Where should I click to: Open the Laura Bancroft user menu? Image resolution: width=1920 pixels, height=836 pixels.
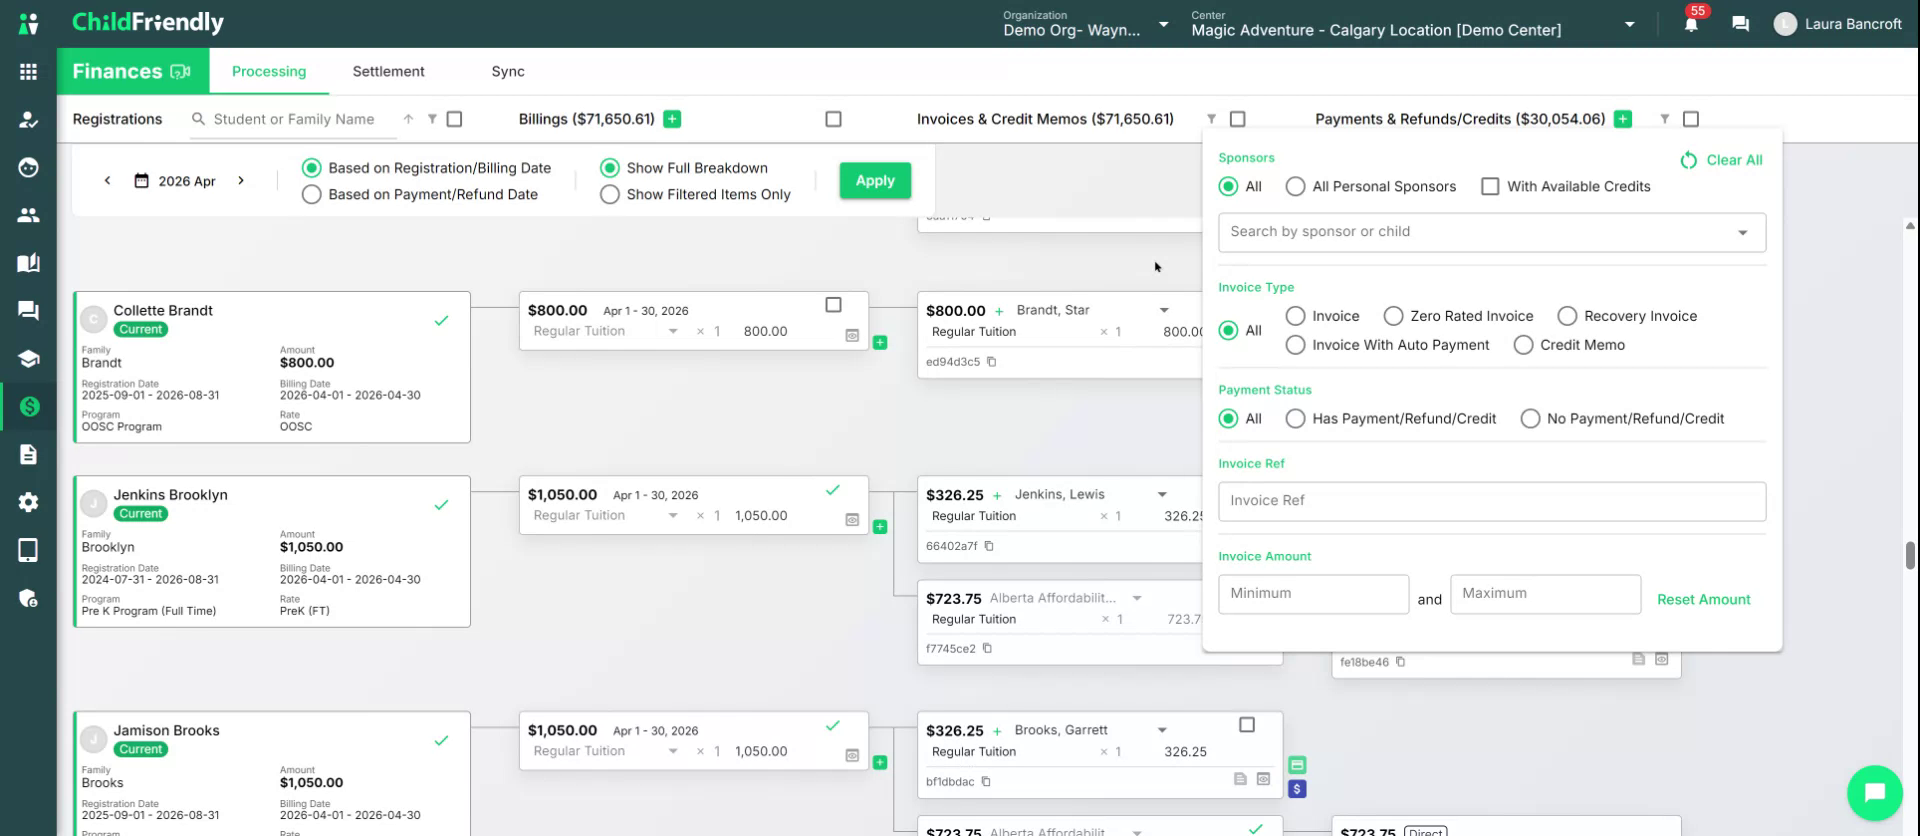(1838, 24)
